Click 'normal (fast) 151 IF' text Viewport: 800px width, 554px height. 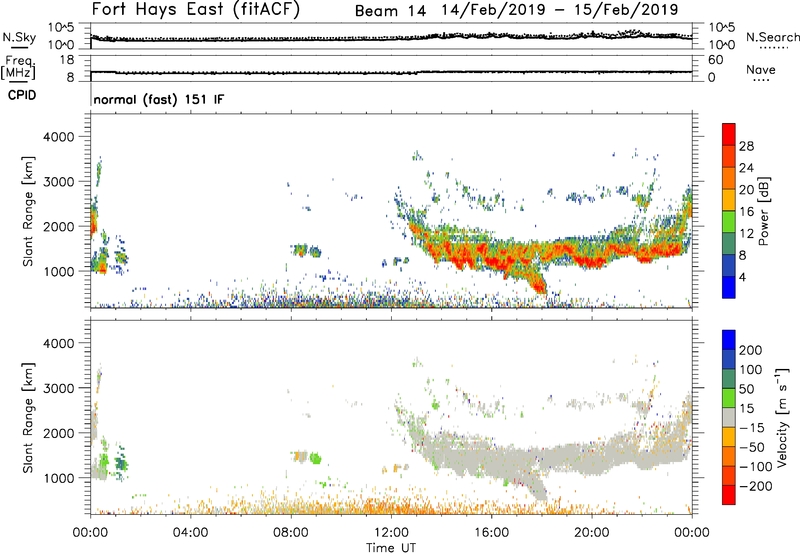tap(159, 99)
